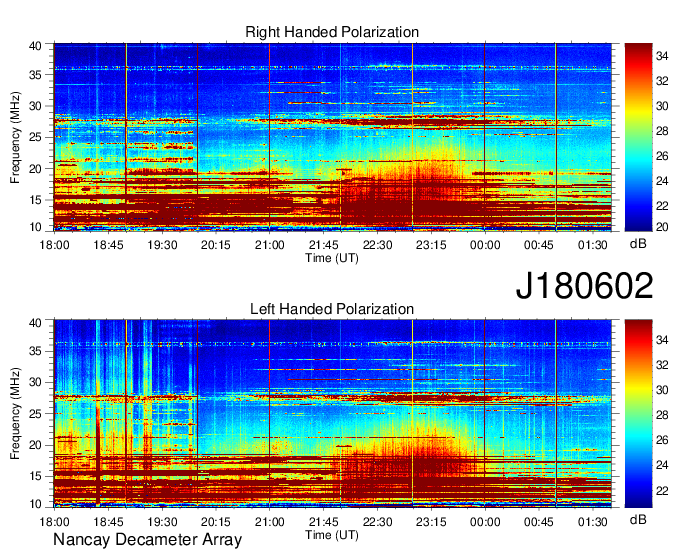Click 22:30 time tick on Left Handed plot
The image size is (680, 552).
coord(377,522)
